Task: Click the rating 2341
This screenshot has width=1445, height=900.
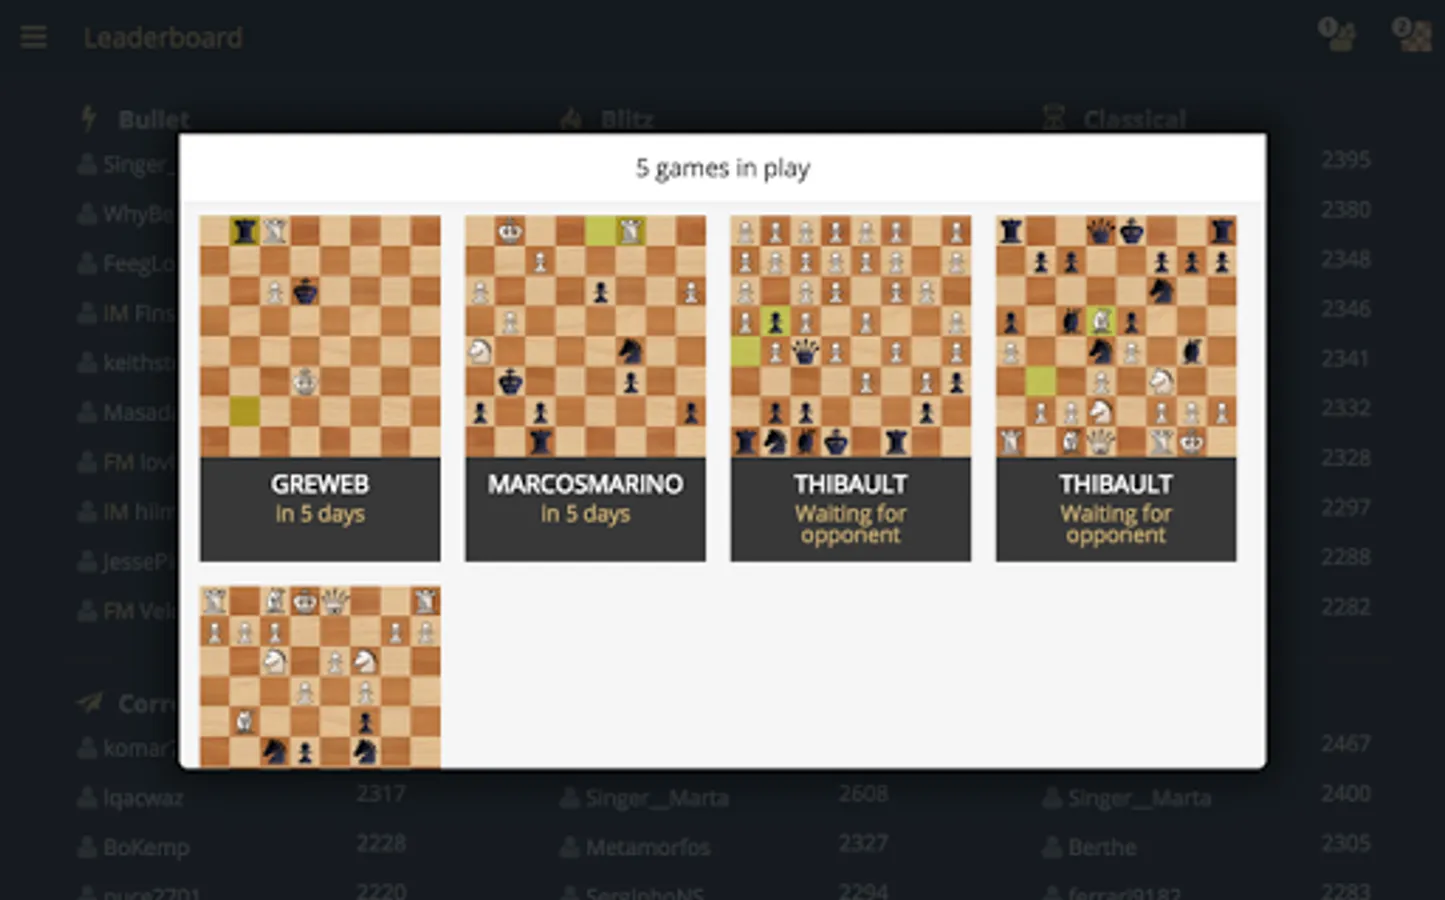Action: (x=1346, y=358)
